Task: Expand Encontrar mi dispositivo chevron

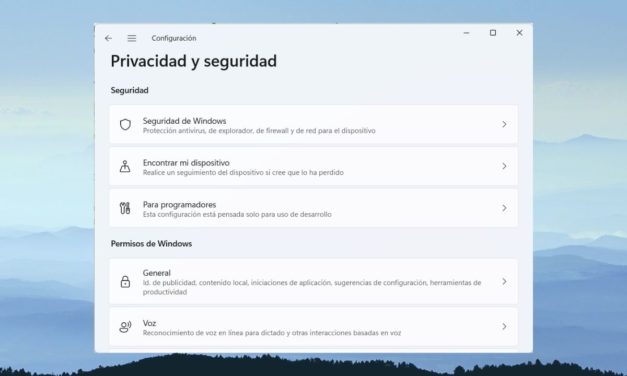Action: pos(504,166)
